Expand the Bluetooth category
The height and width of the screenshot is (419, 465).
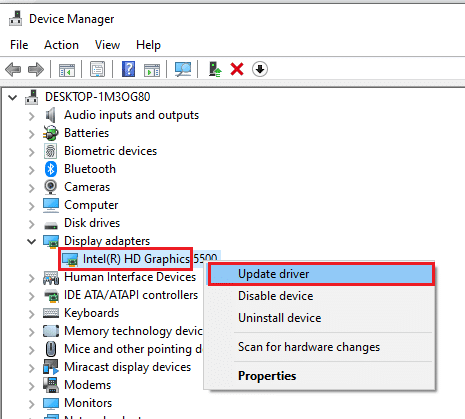pyautogui.click(x=31, y=170)
